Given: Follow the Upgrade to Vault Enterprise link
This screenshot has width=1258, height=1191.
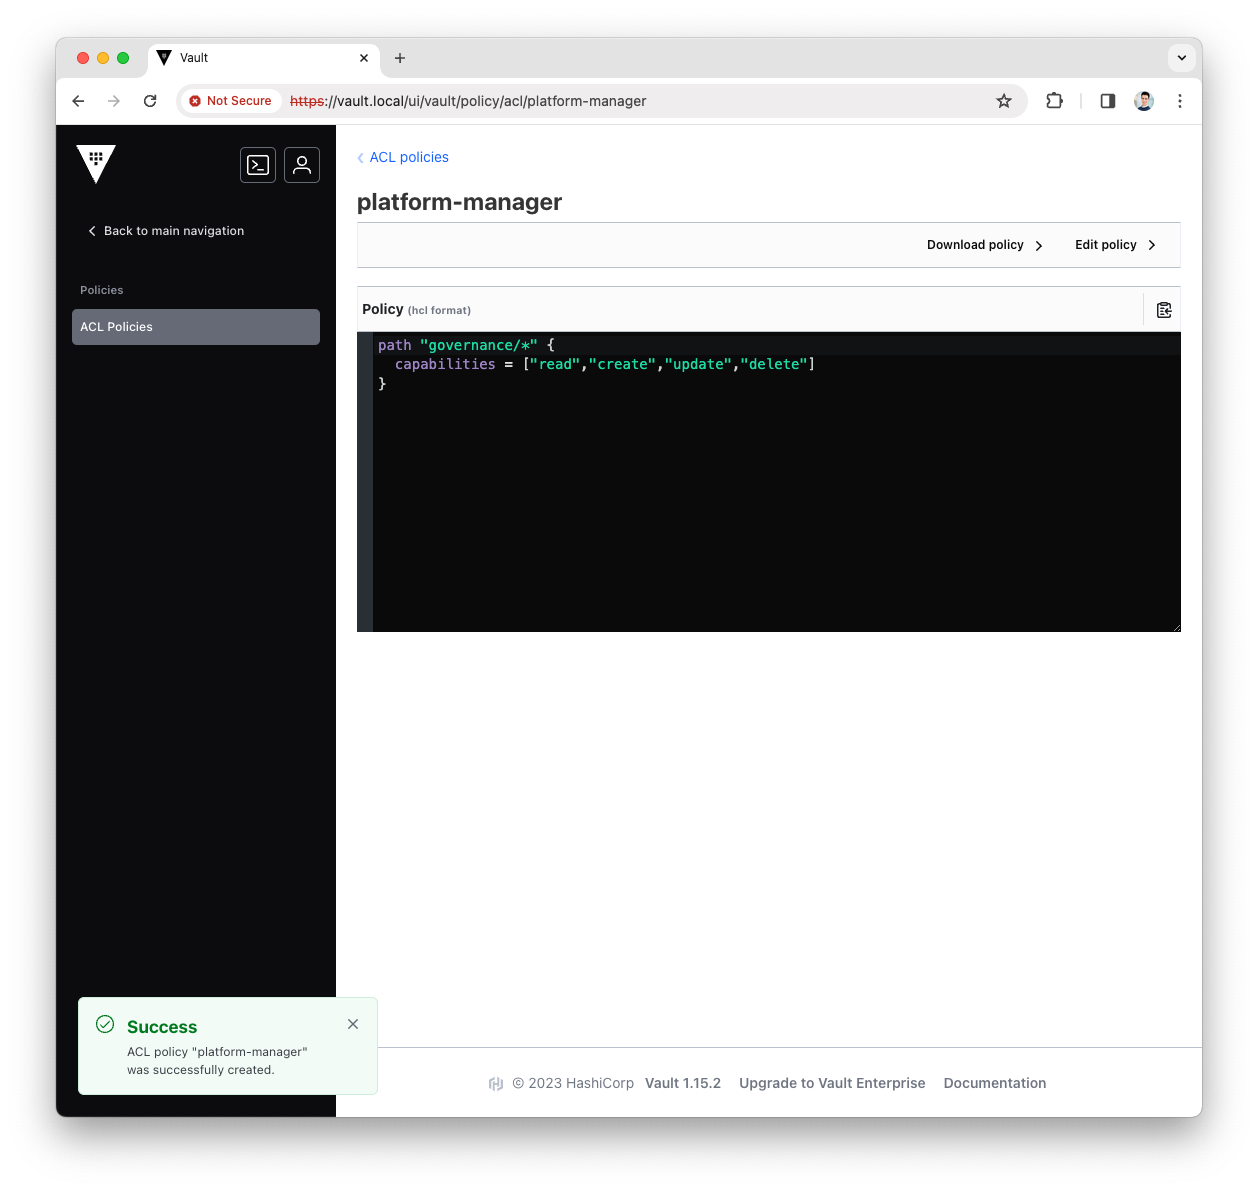Looking at the screenshot, I should coord(831,1083).
